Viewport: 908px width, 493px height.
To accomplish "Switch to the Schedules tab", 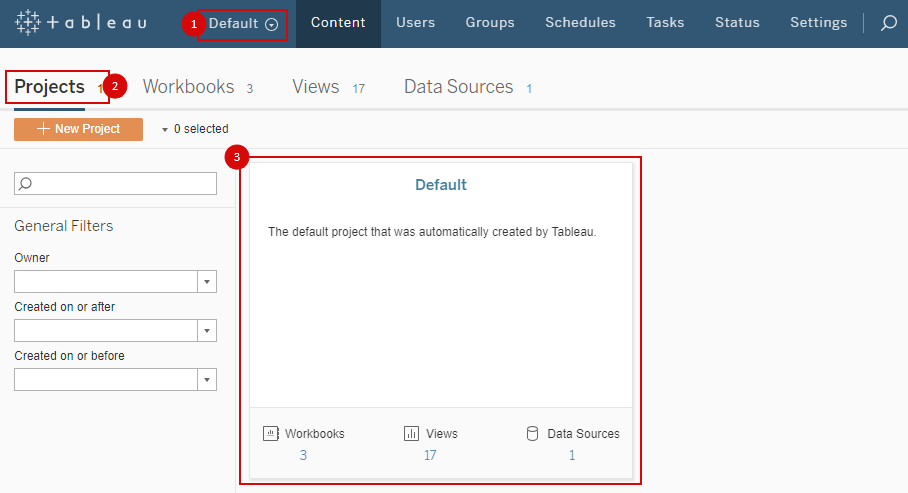I will pyautogui.click(x=580, y=23).
